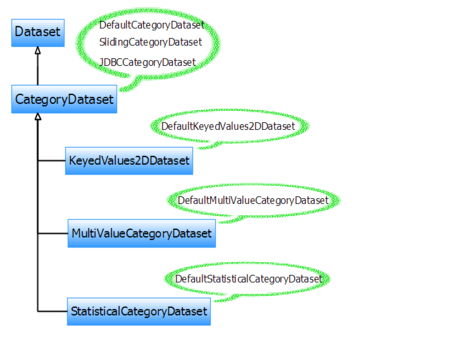
Task: Click SlidingCategoryDataset text in callout
Action: (x=150, y=42)
